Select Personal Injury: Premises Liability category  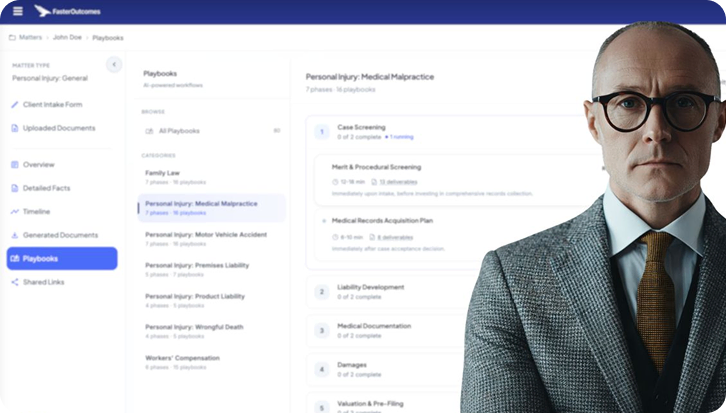(x=212, y=269)
